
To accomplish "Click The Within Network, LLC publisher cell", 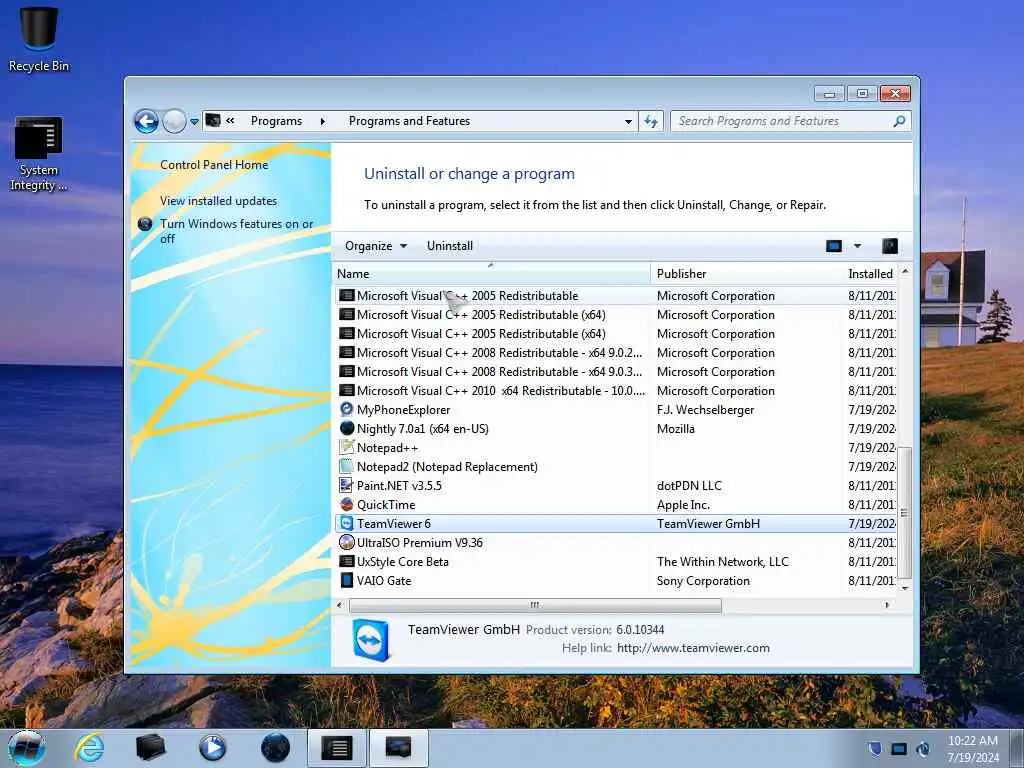I will click(x=723, y=561).
